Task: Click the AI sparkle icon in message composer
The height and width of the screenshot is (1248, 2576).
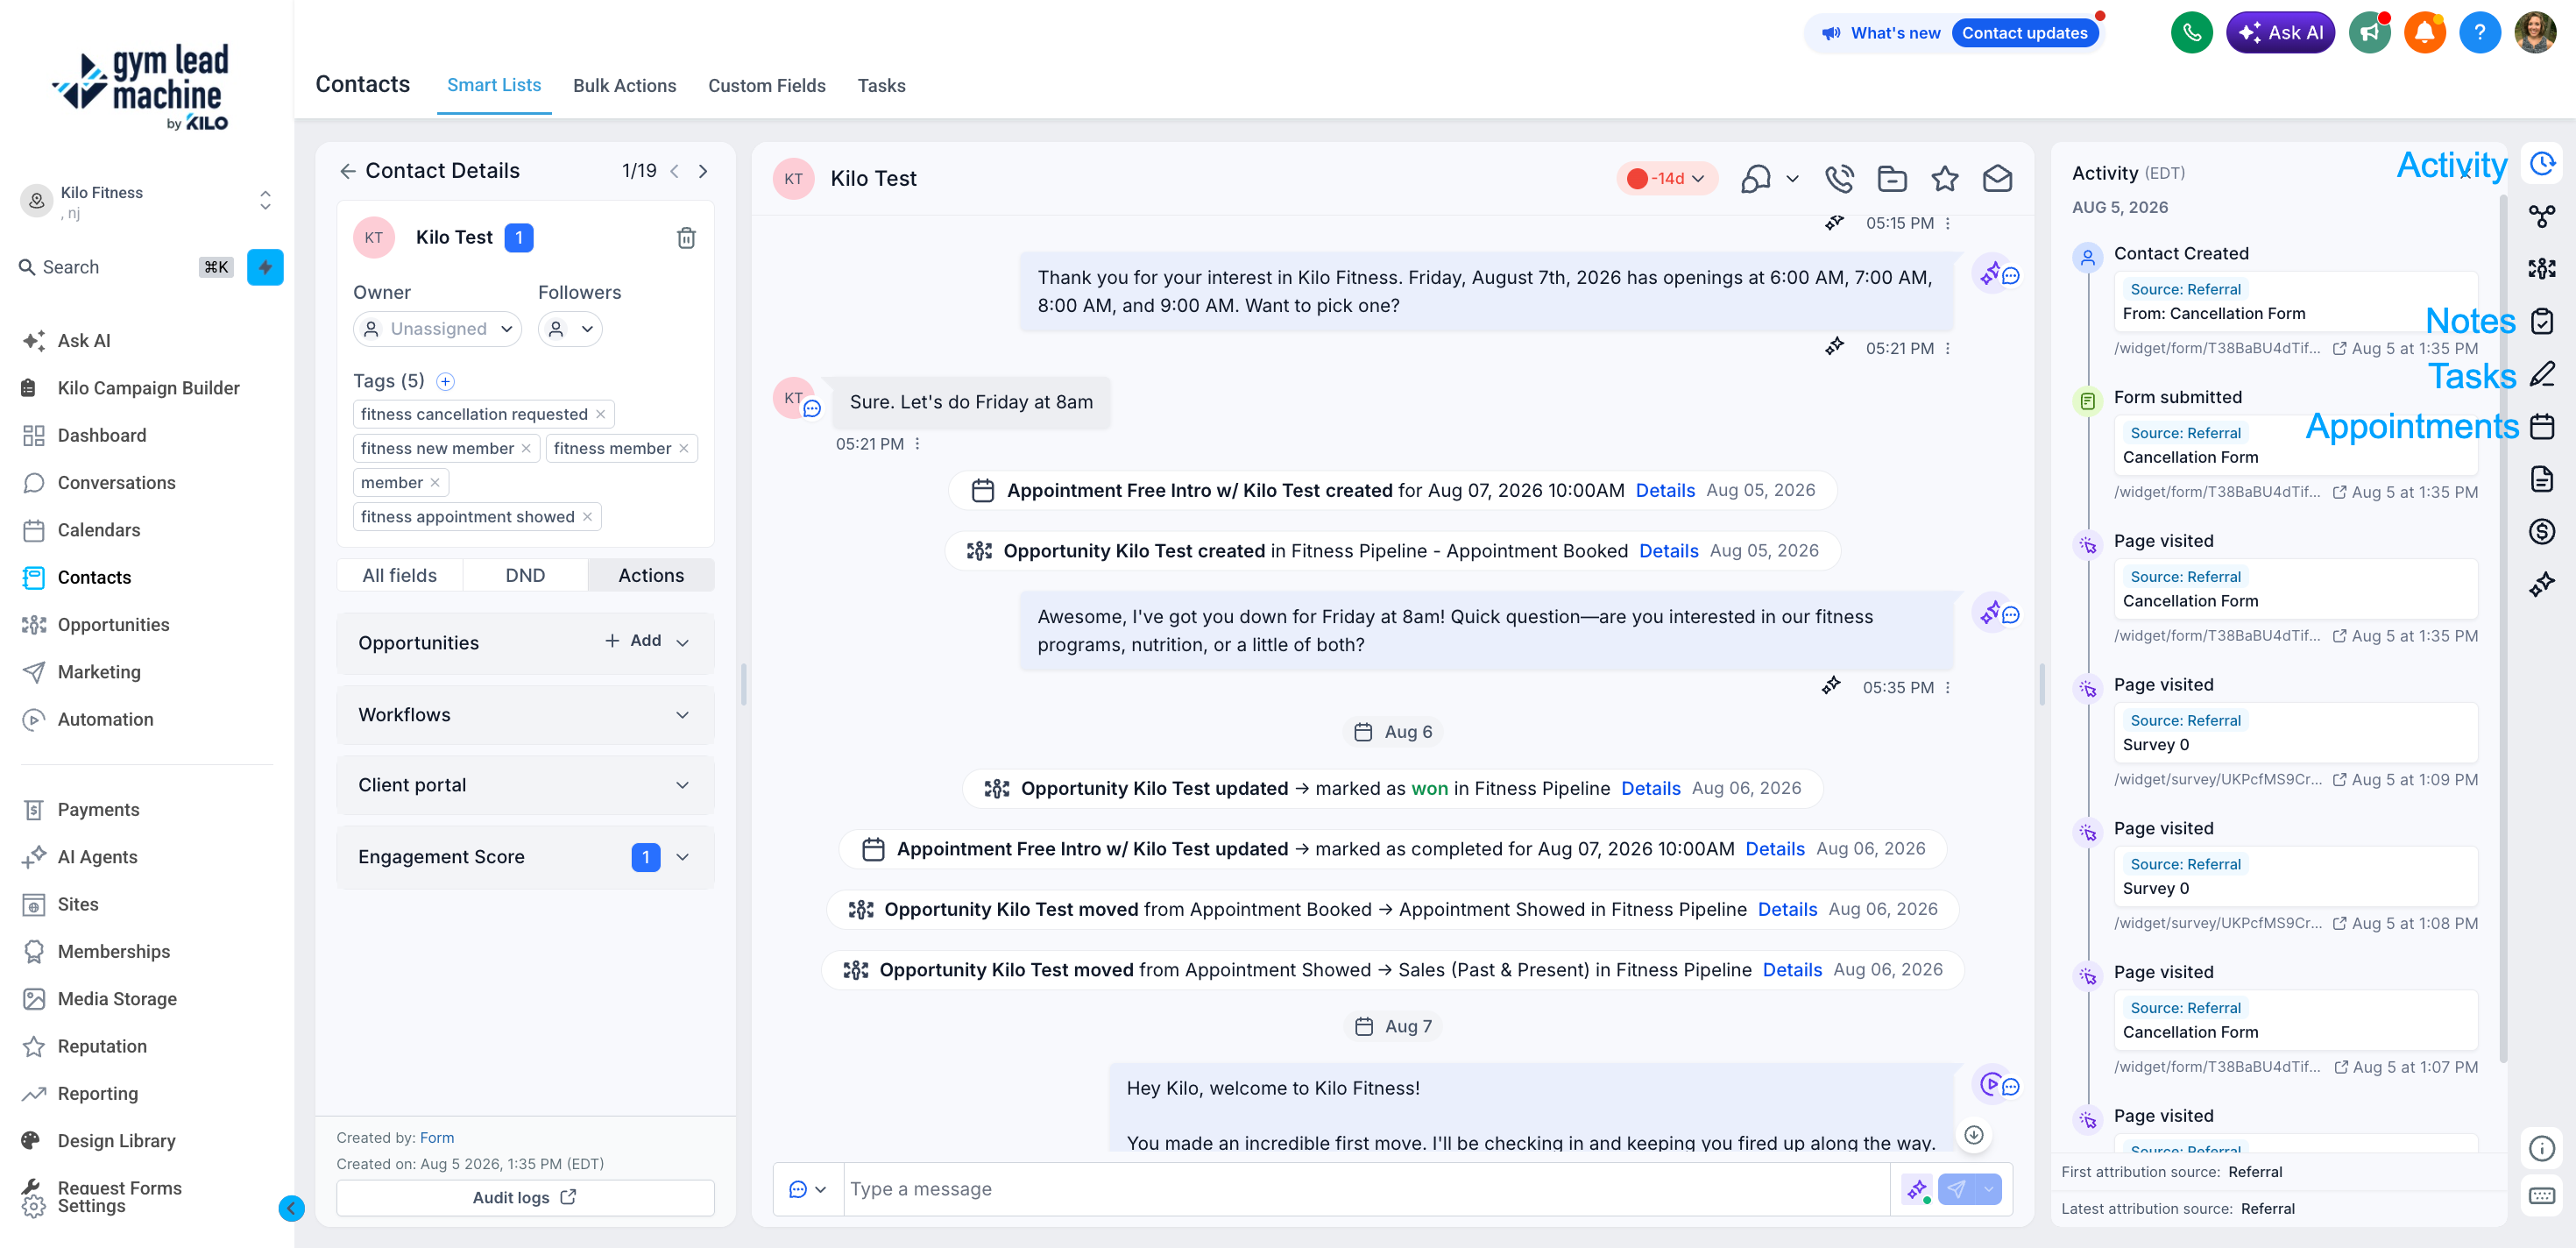Action: click(x=1916, y=1189)
